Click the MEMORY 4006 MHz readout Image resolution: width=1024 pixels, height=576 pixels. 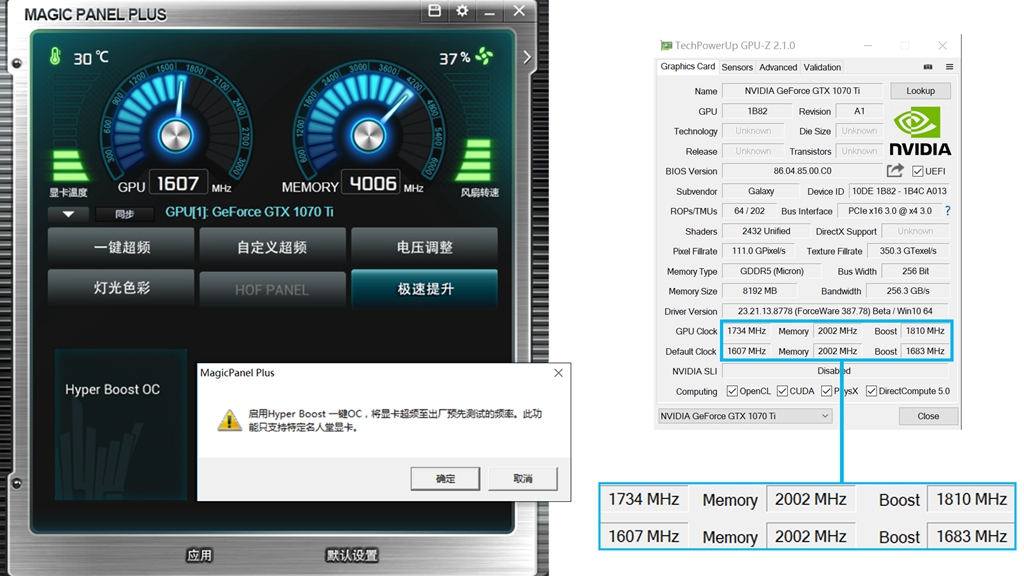pos(372,184)
